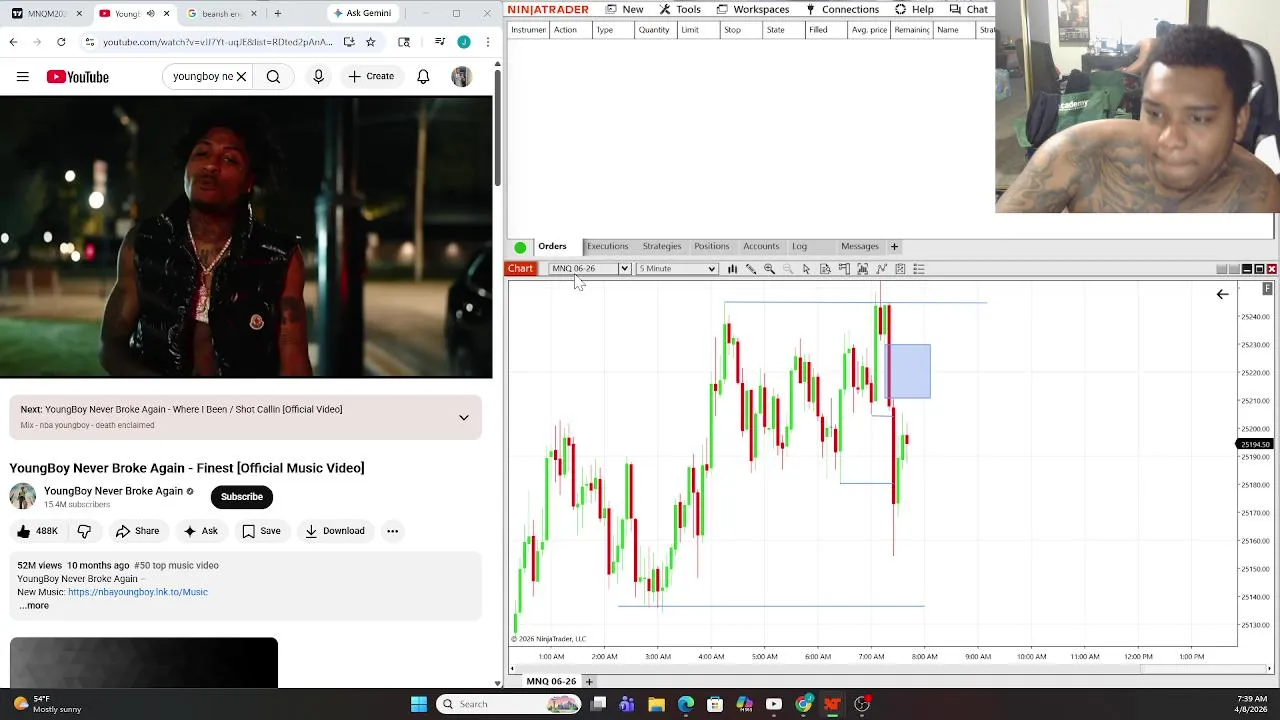Image resolution: width=1280 pixels, height=720 pixels.
Task: Open the nbayoungboy.lnk.to/Music link
Action: 138,592
